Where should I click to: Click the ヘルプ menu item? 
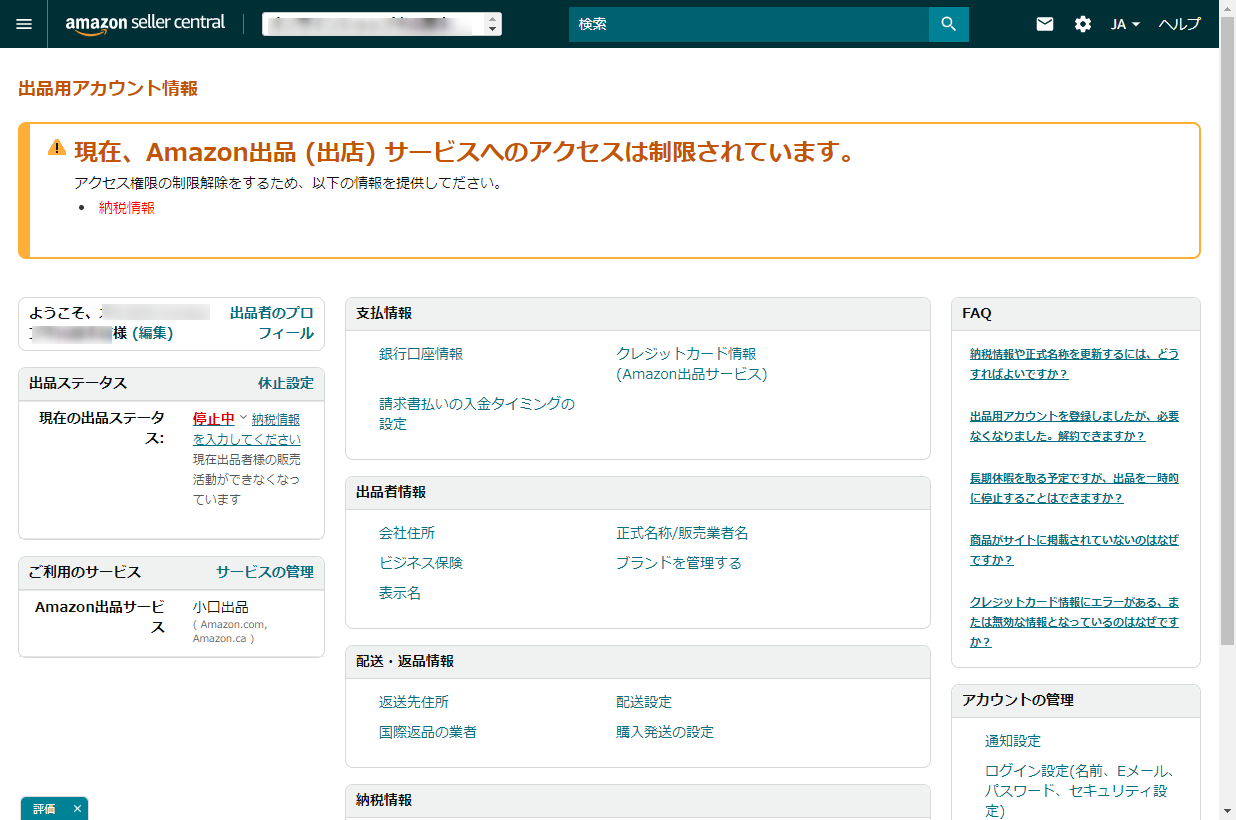(1179, 24)
